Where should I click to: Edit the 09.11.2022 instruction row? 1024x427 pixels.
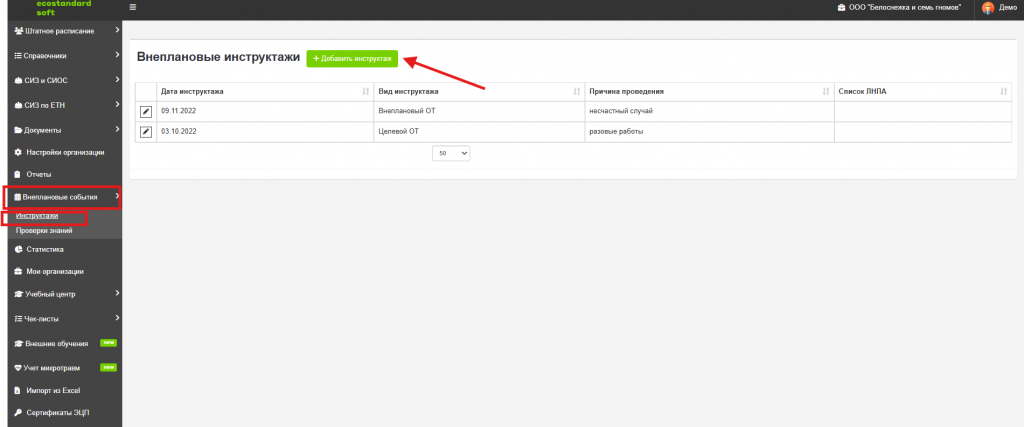(146, 112)
